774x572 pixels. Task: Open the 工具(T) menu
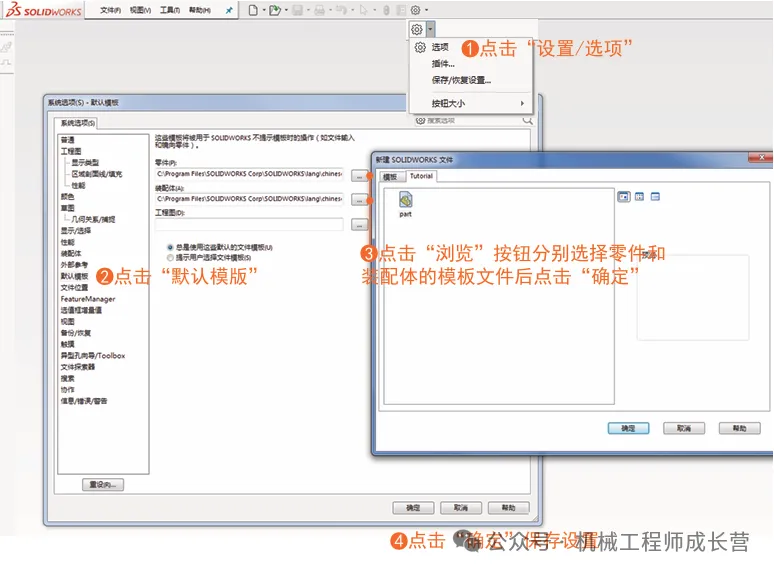[170, 10]
